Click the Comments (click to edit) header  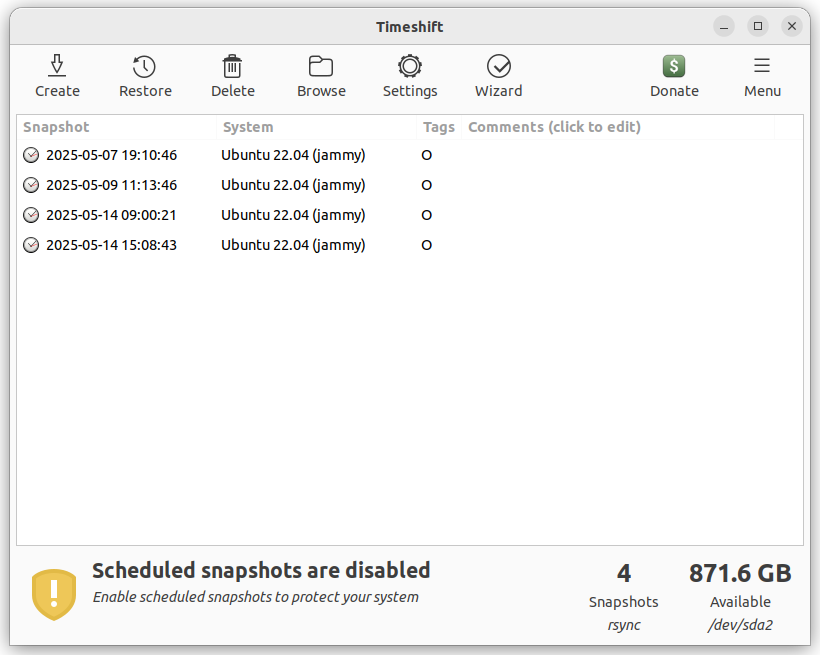coord(618,127)
